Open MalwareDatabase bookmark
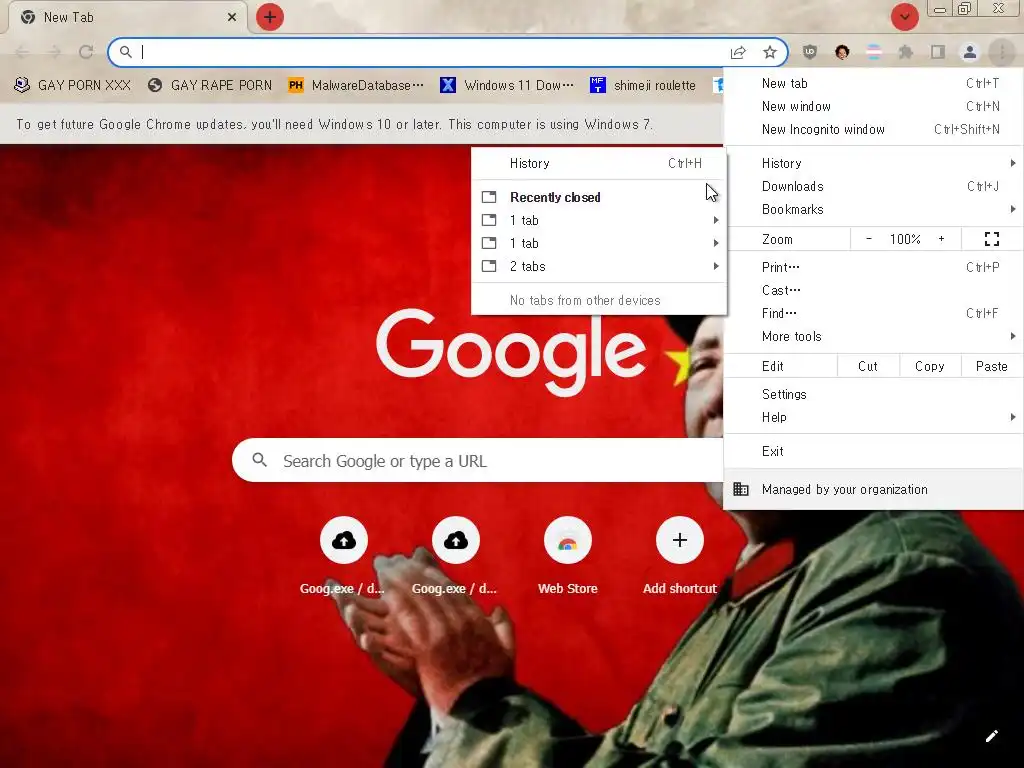Screen dimensions: 1024x768 click(356, 85)
